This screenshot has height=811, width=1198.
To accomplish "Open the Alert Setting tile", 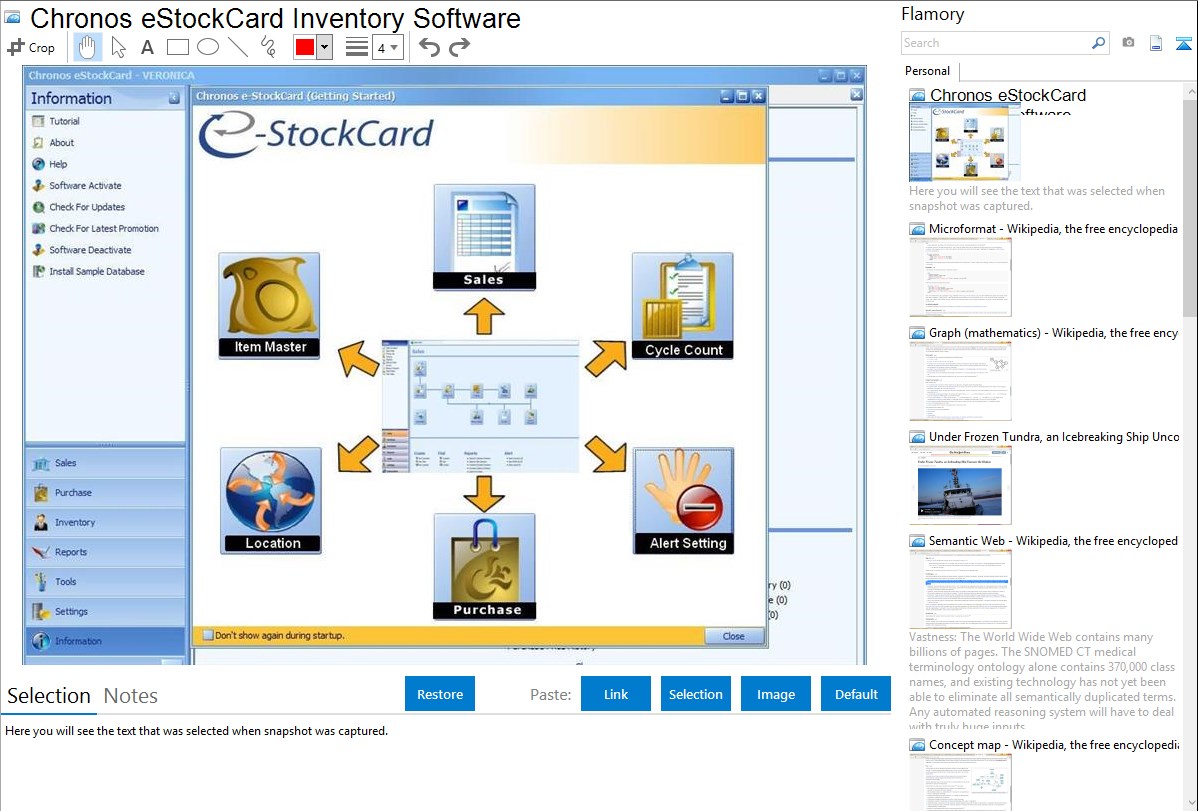I will point(683,501).
